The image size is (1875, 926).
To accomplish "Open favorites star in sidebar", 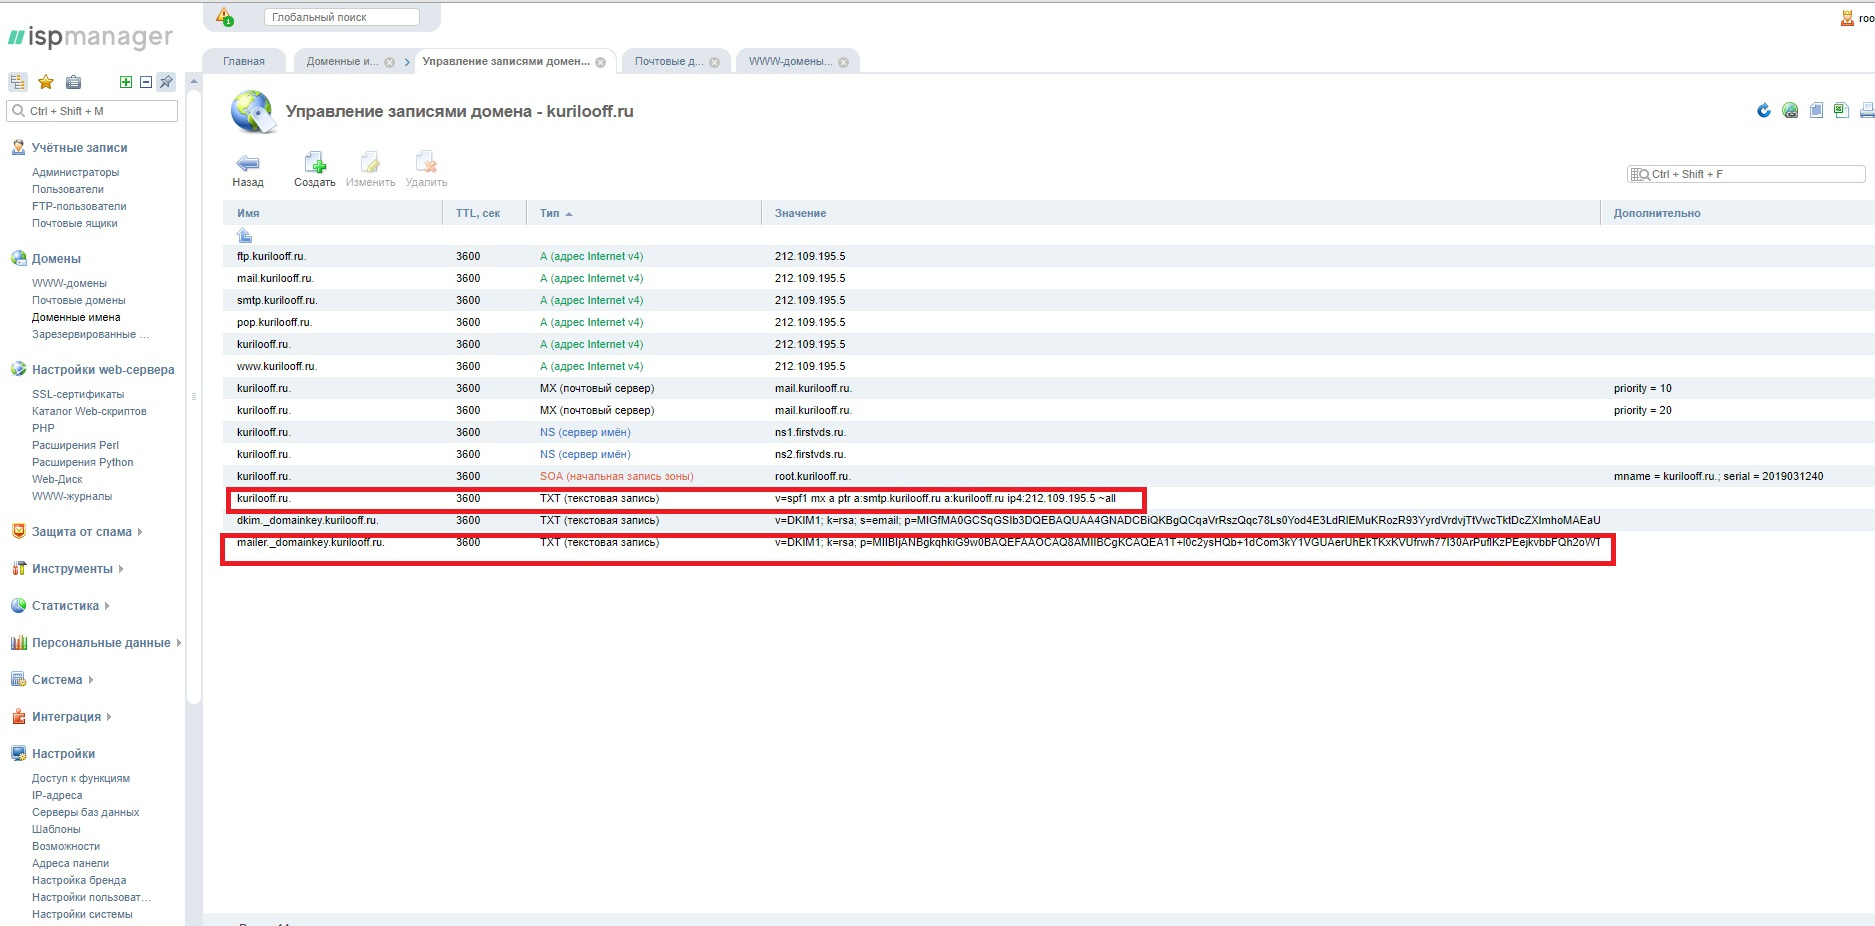I will 45,82.
